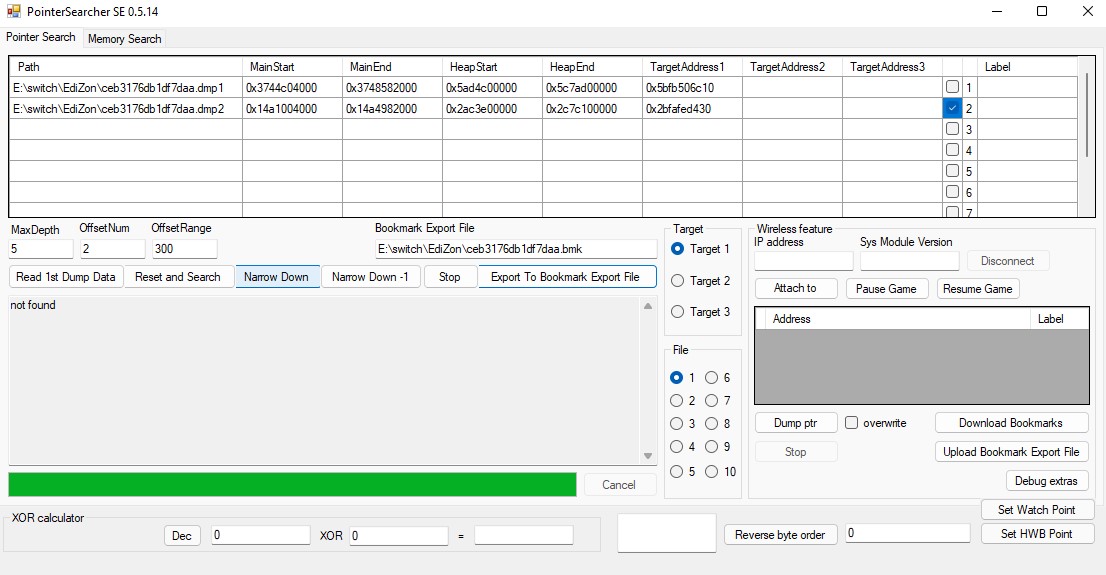Select File 2 radio button
1106x575 pixels.
(676, 401)
